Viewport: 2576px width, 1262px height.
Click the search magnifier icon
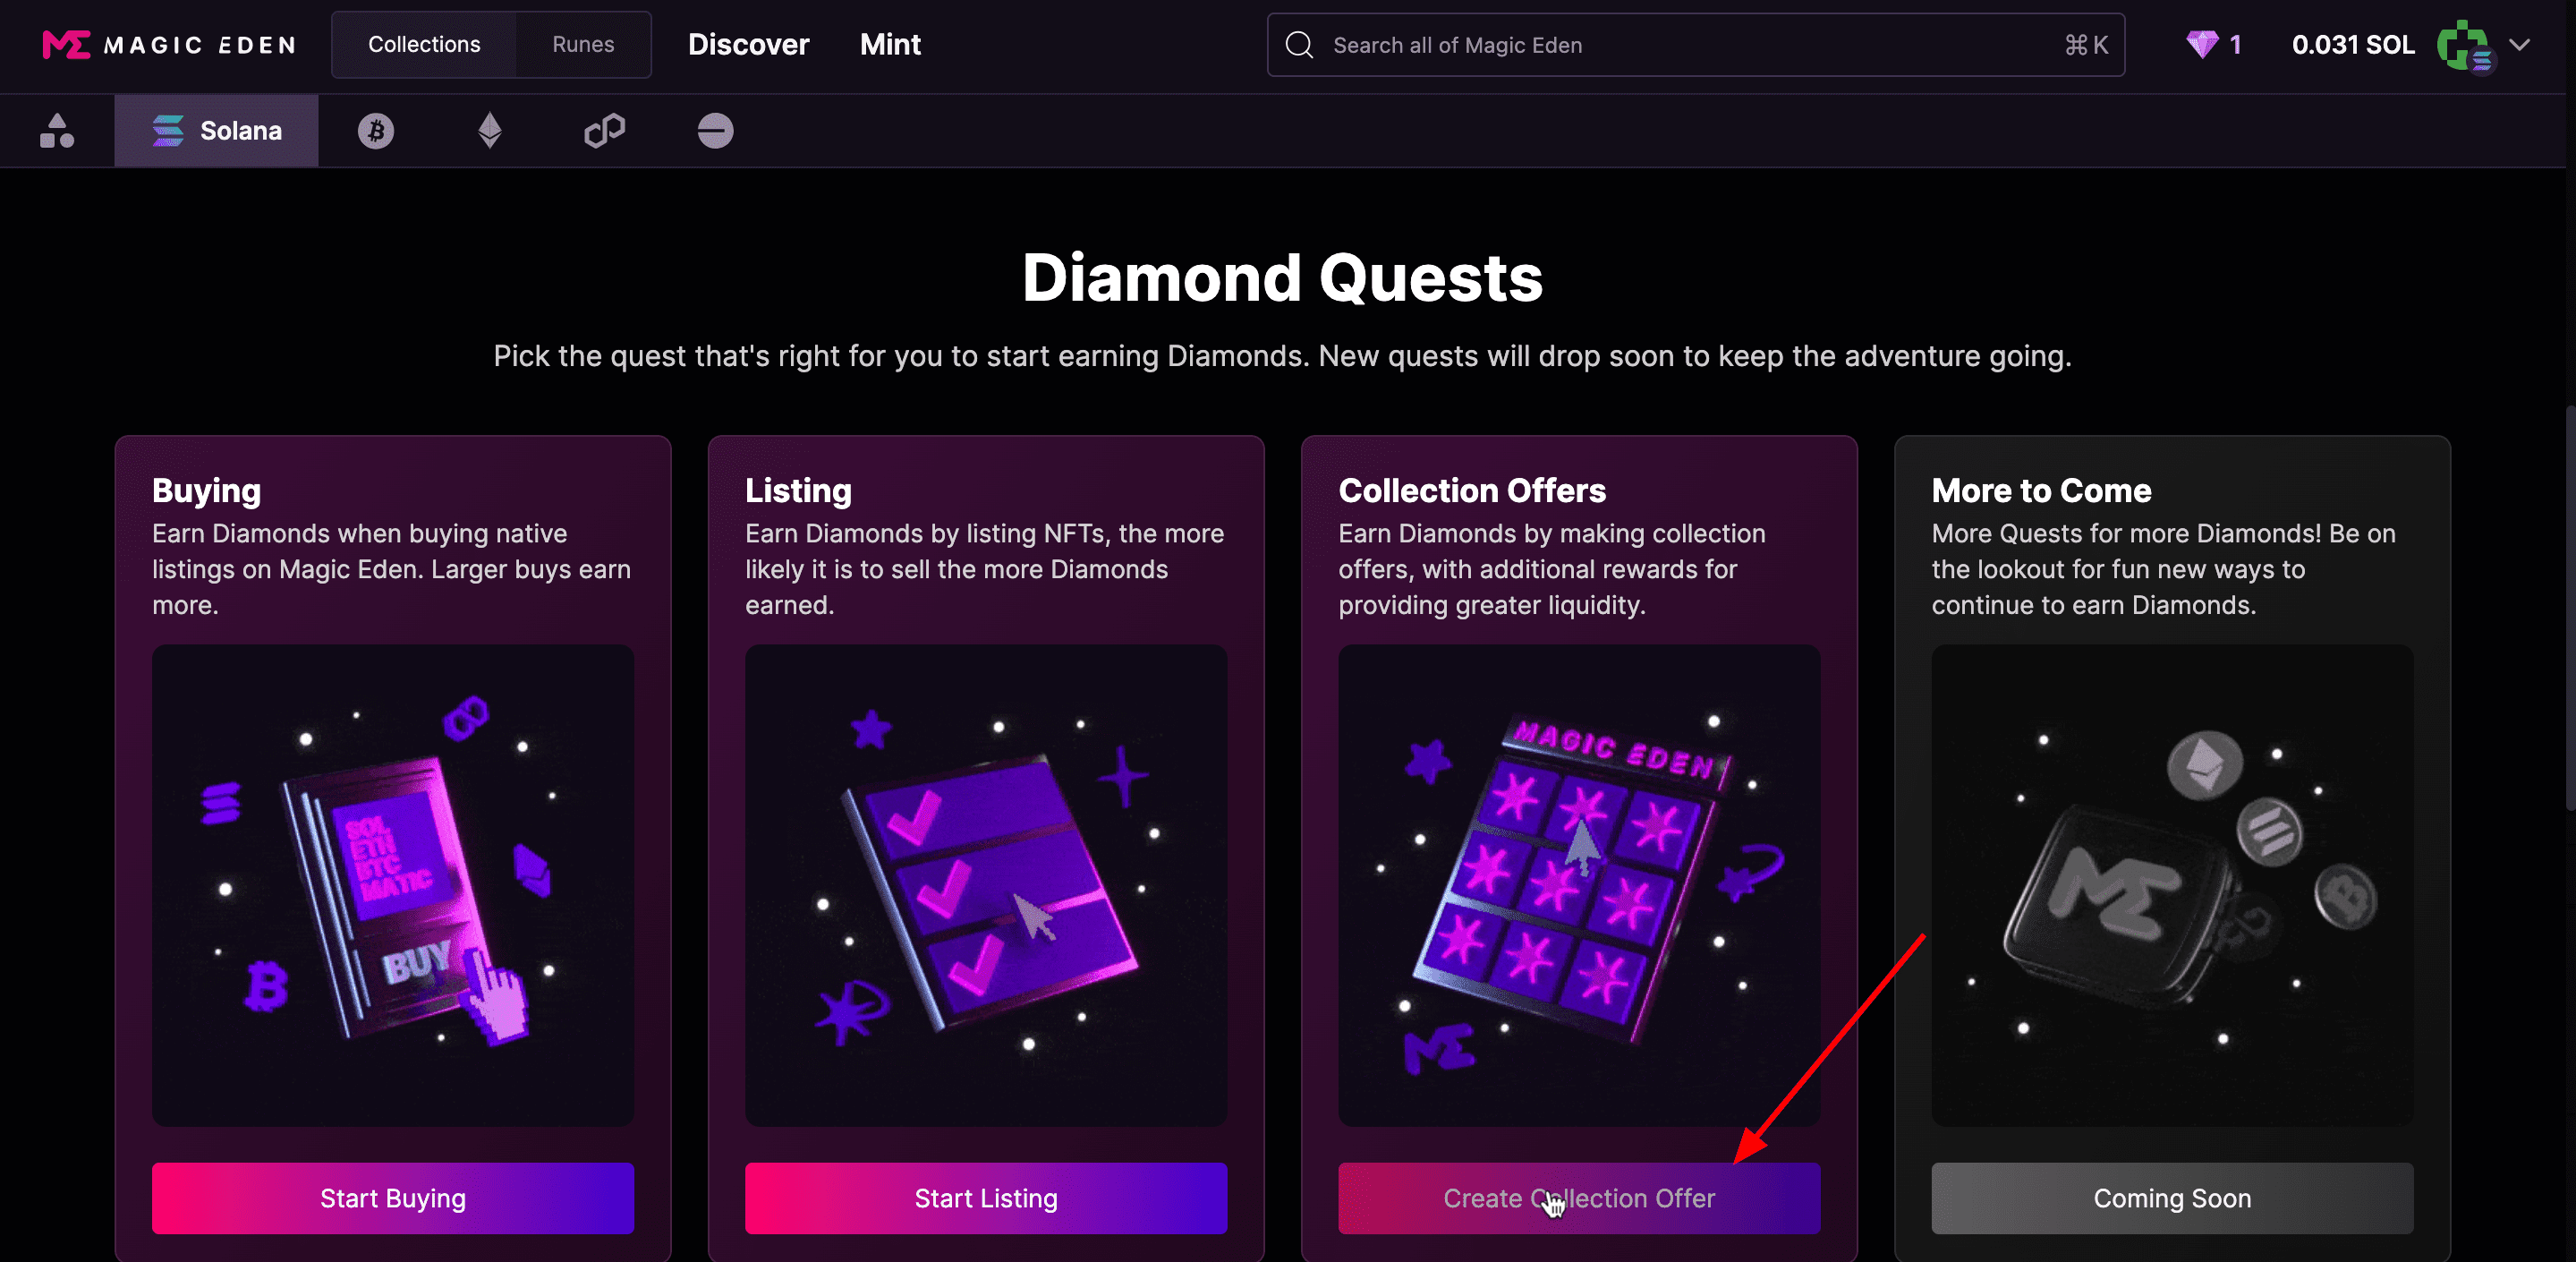pos(1299,45)
